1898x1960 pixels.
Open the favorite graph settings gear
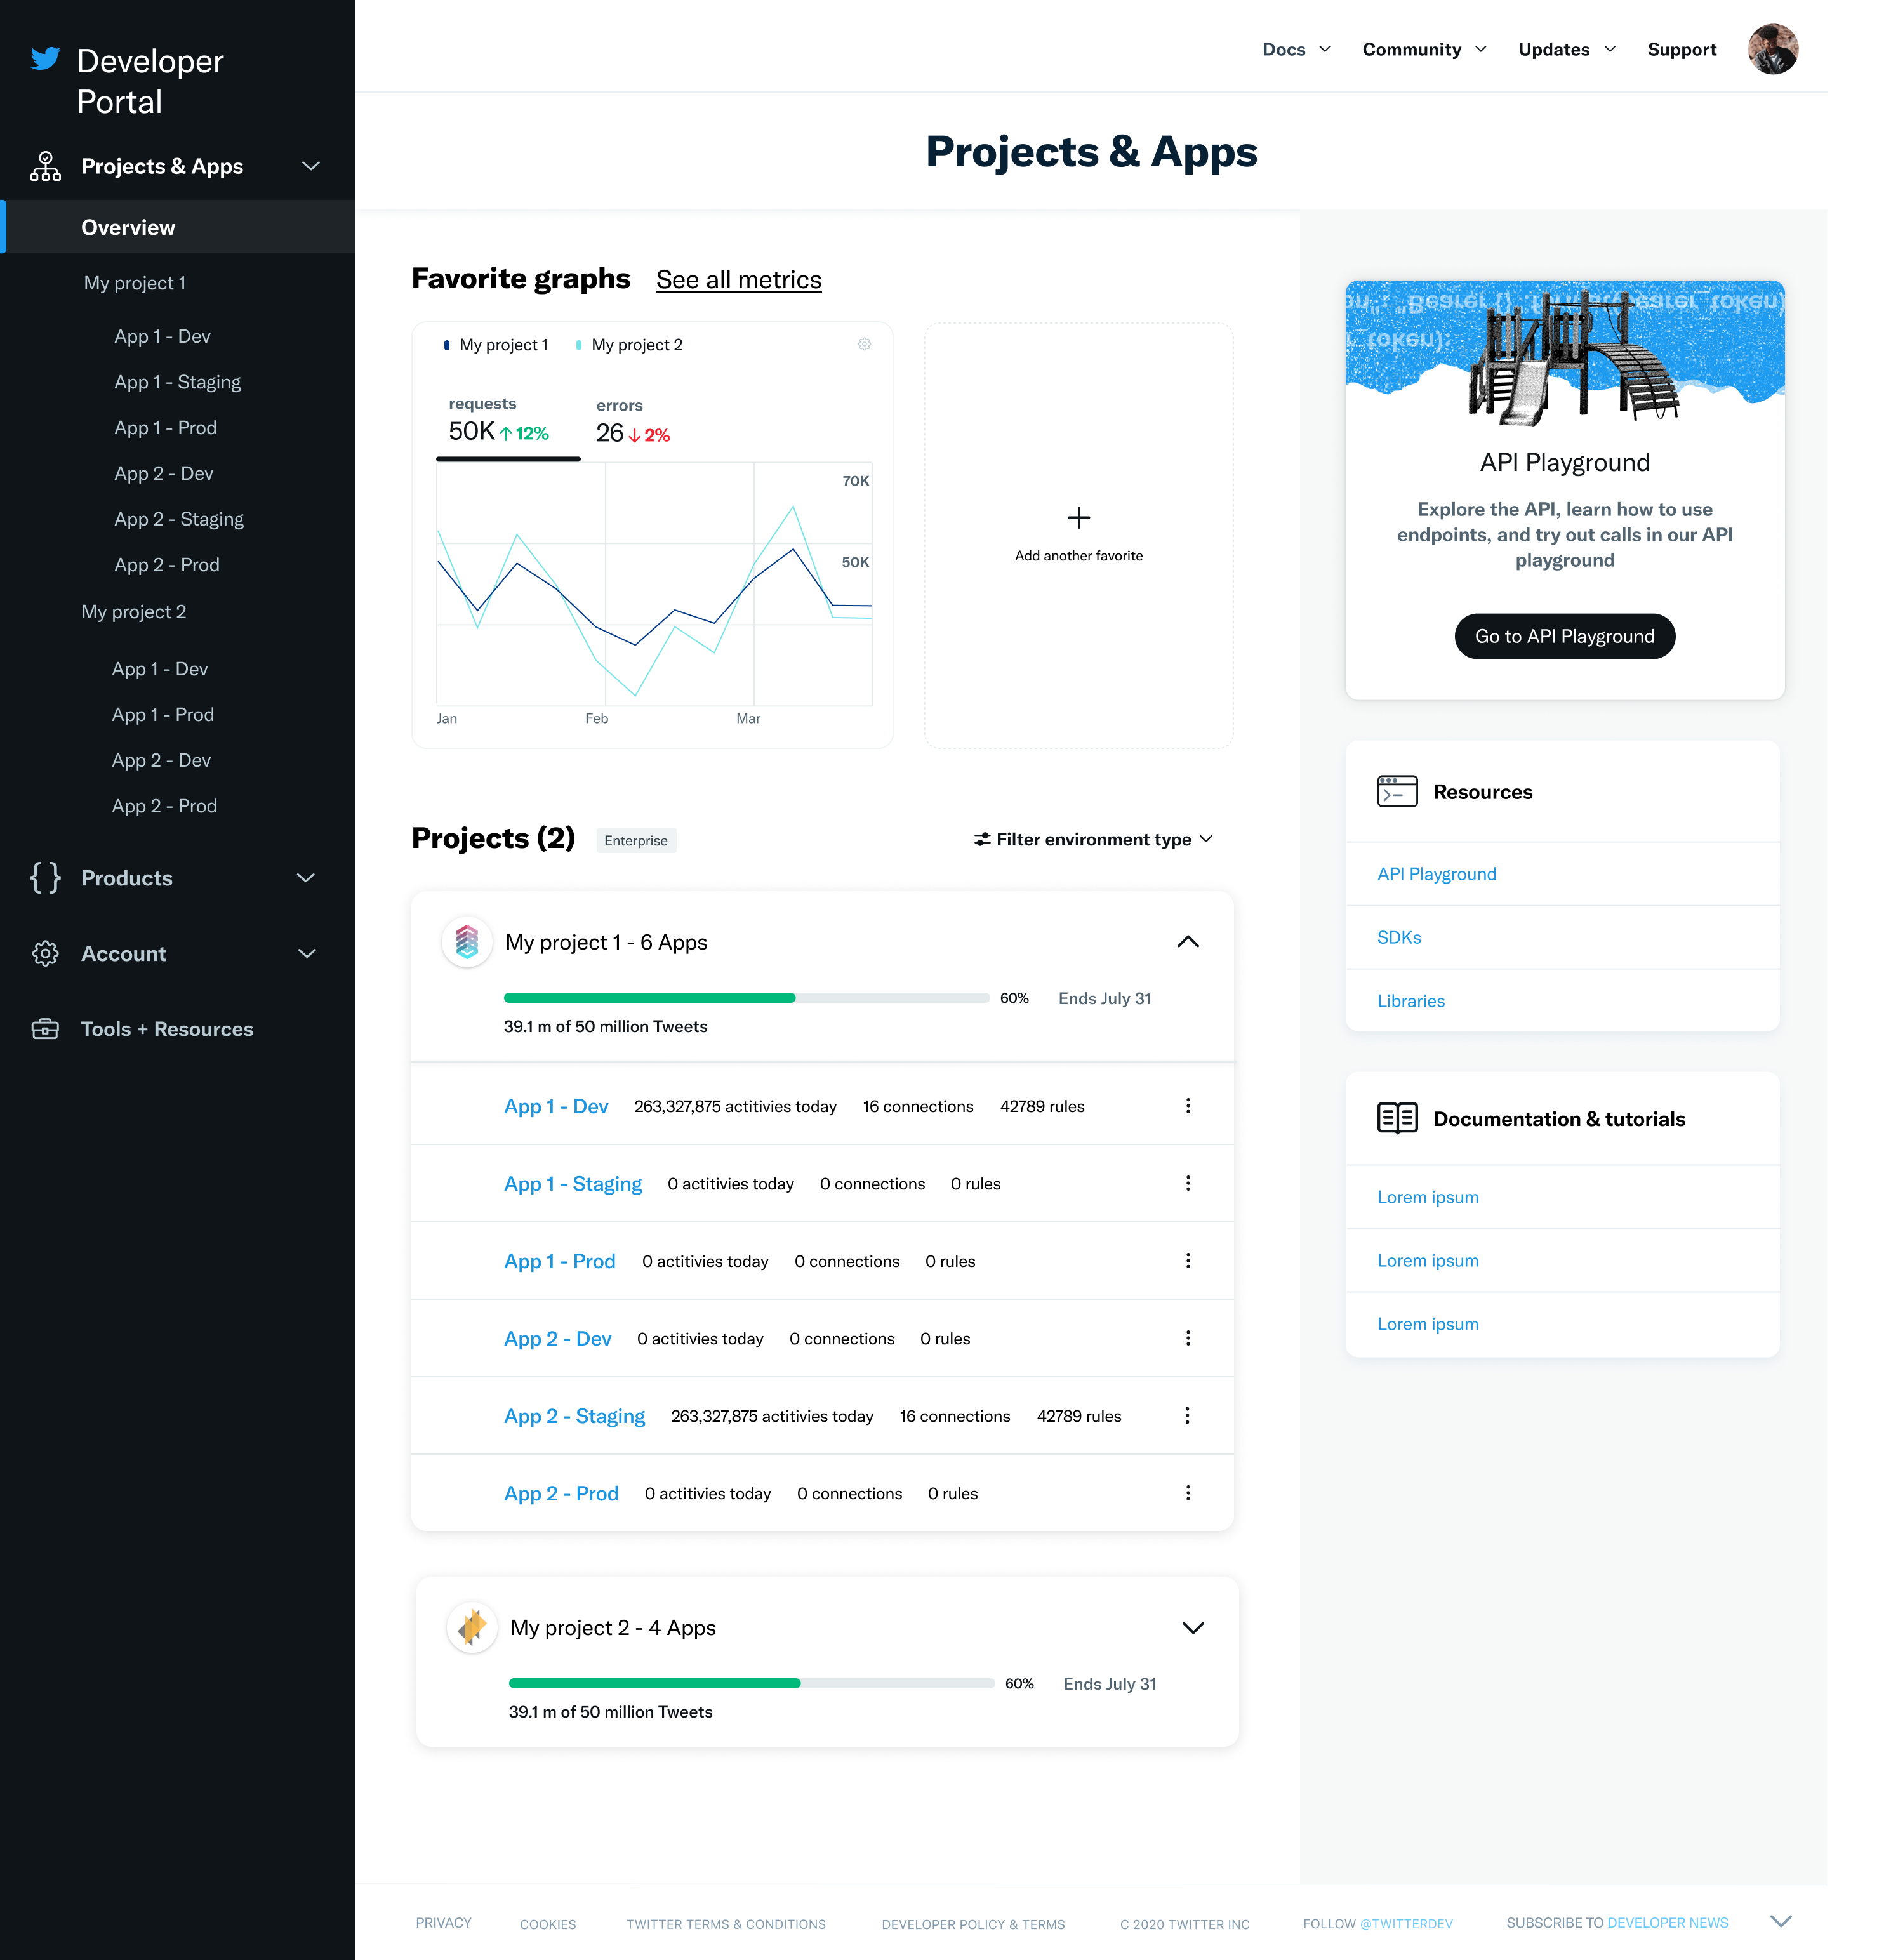click(864, 344)
